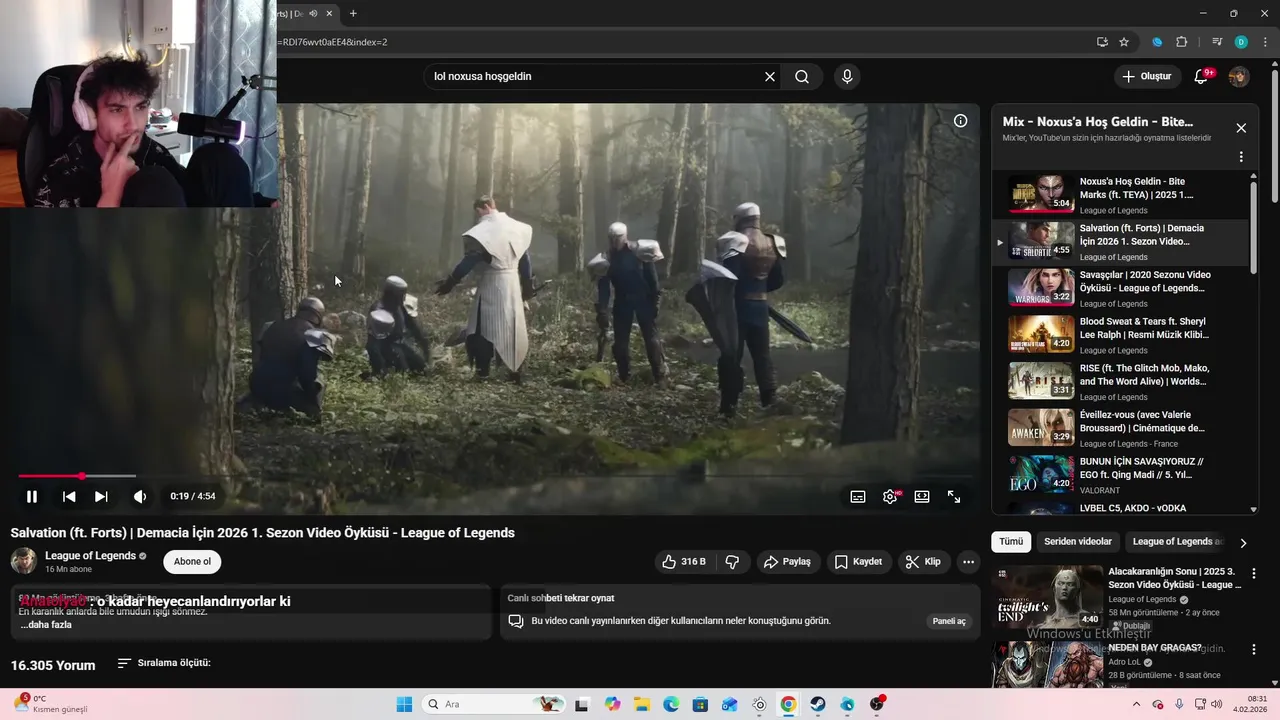Open more video actions ellipsis
Image resolution: width=1280 pixels, height=720 pixels.
(968, 562)
